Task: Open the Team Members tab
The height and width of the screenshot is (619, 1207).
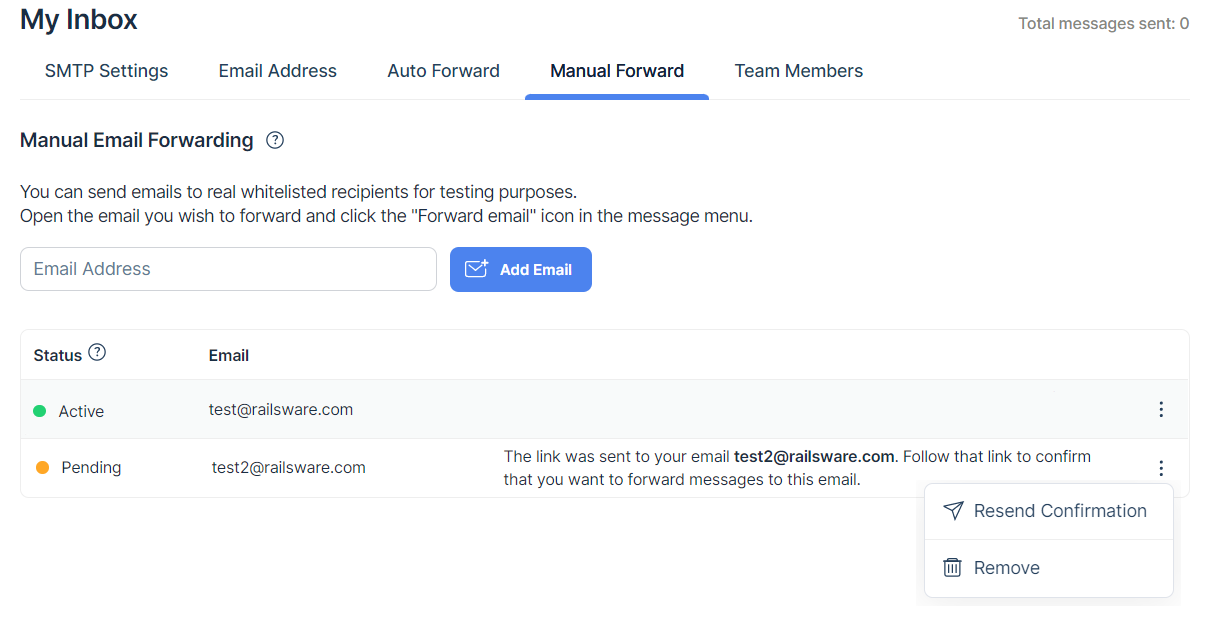Action: pos(798,71)
